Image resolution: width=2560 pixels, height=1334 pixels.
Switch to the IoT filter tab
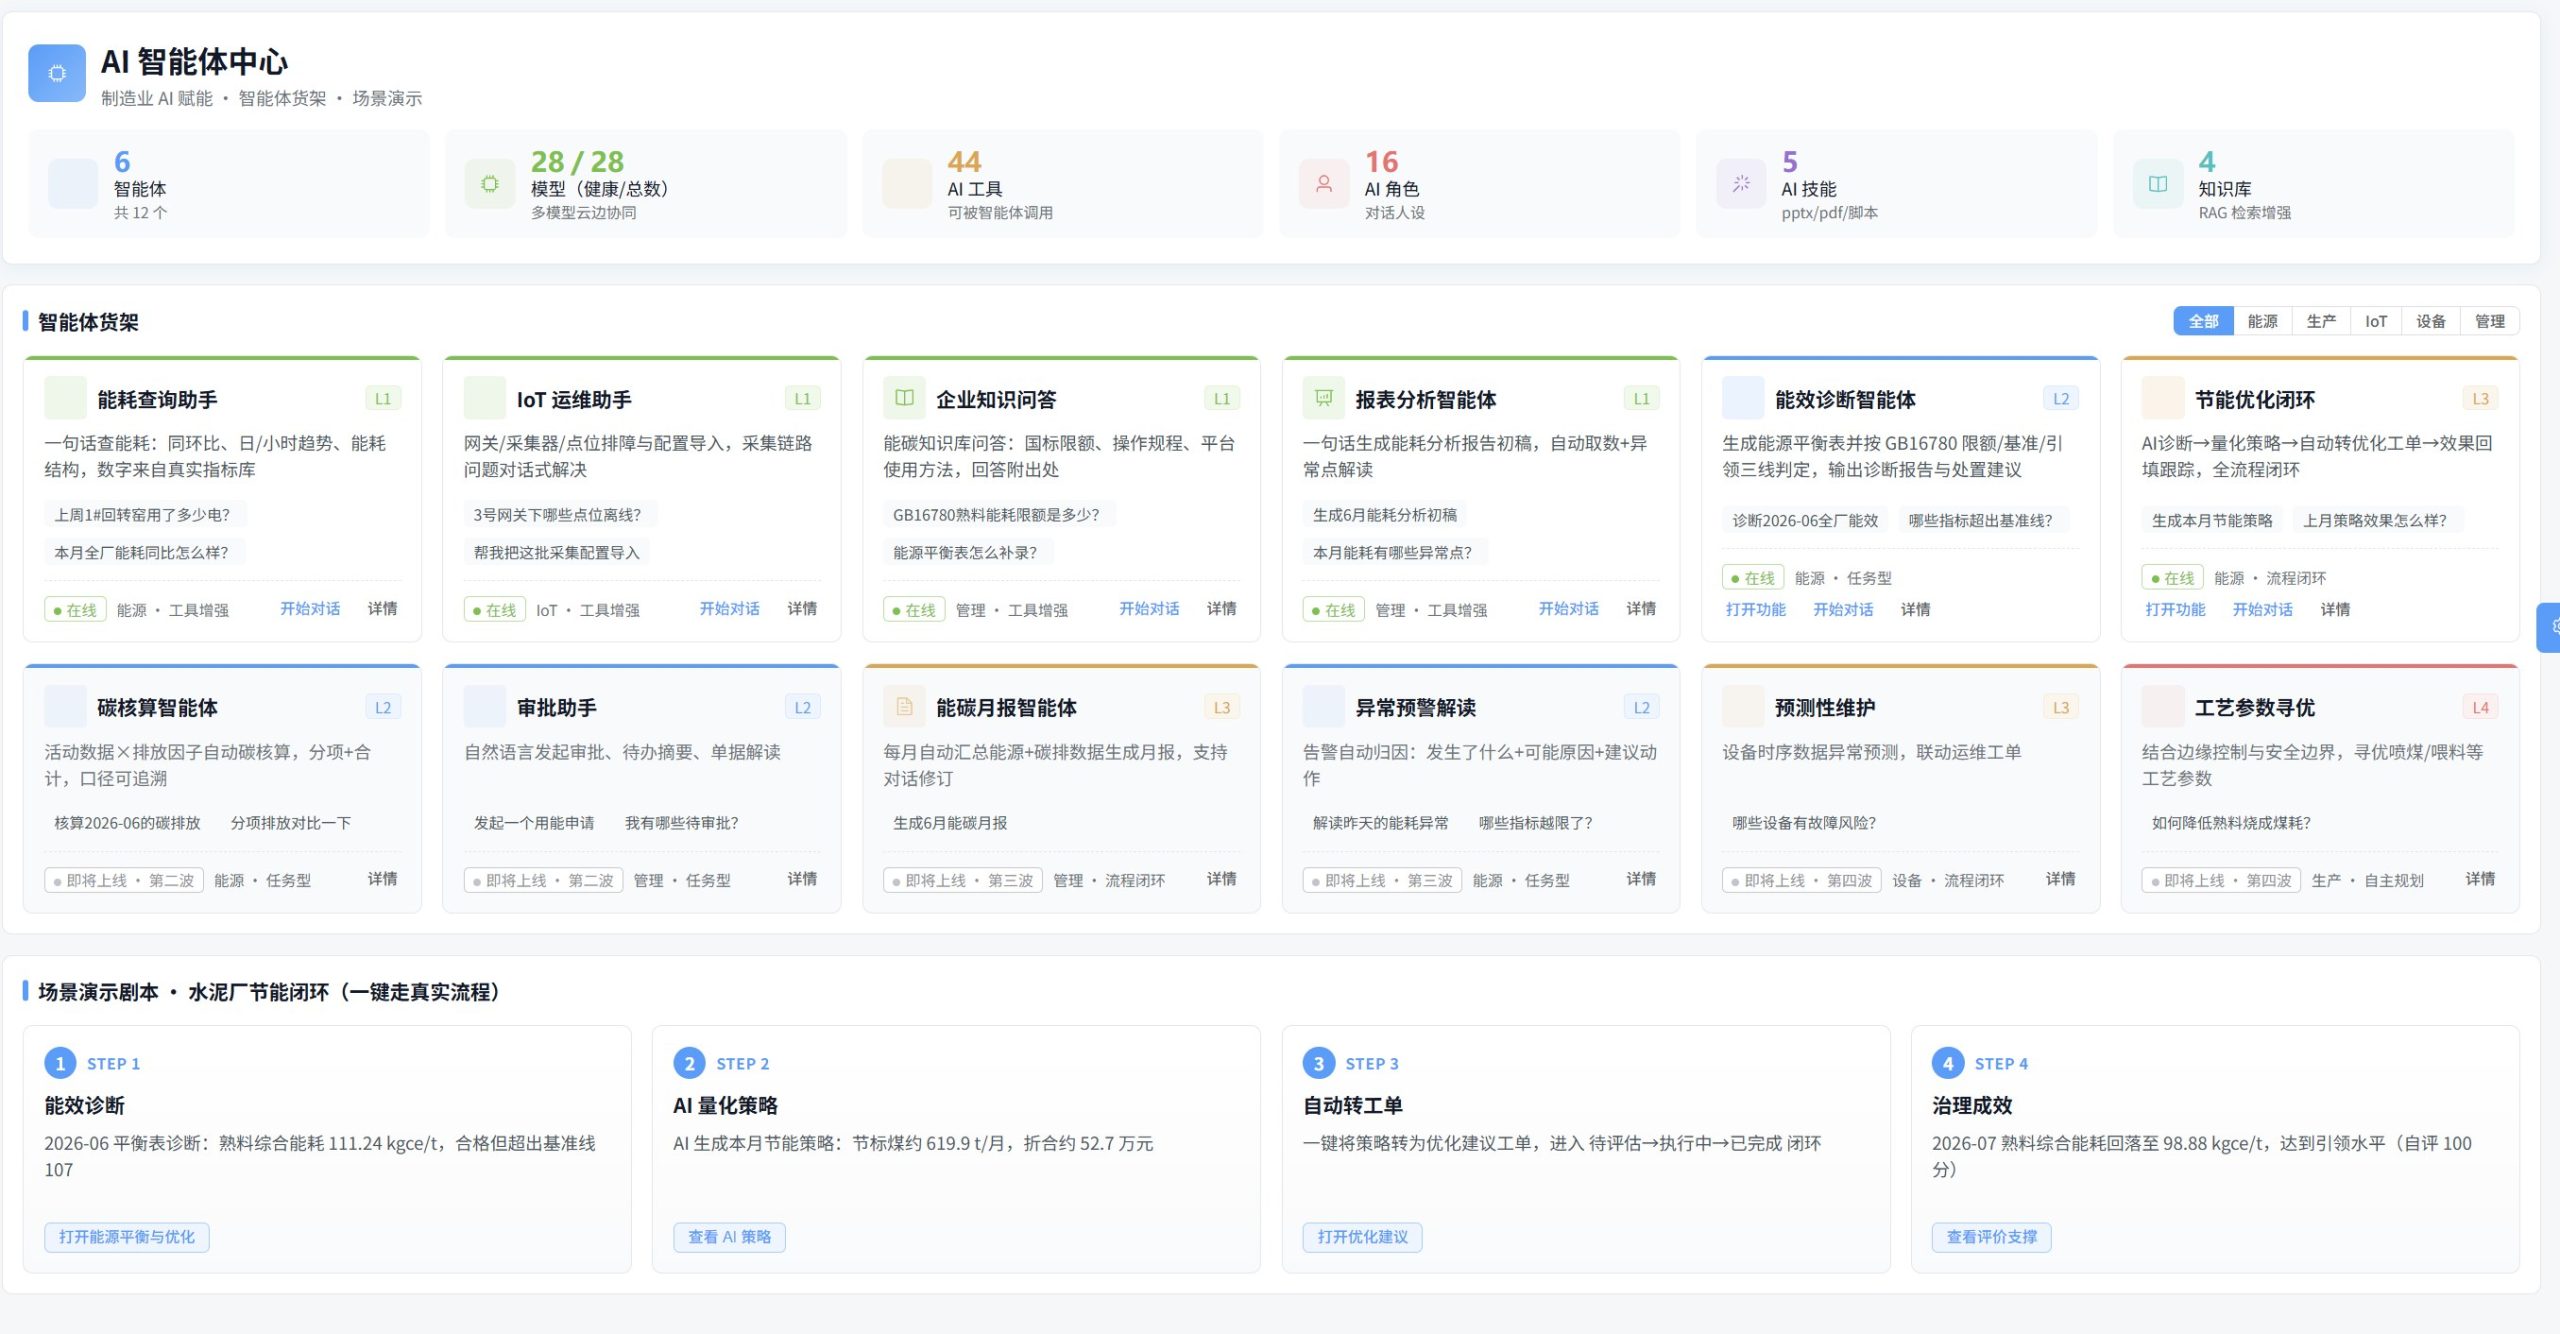click(x=2376, y=321)
